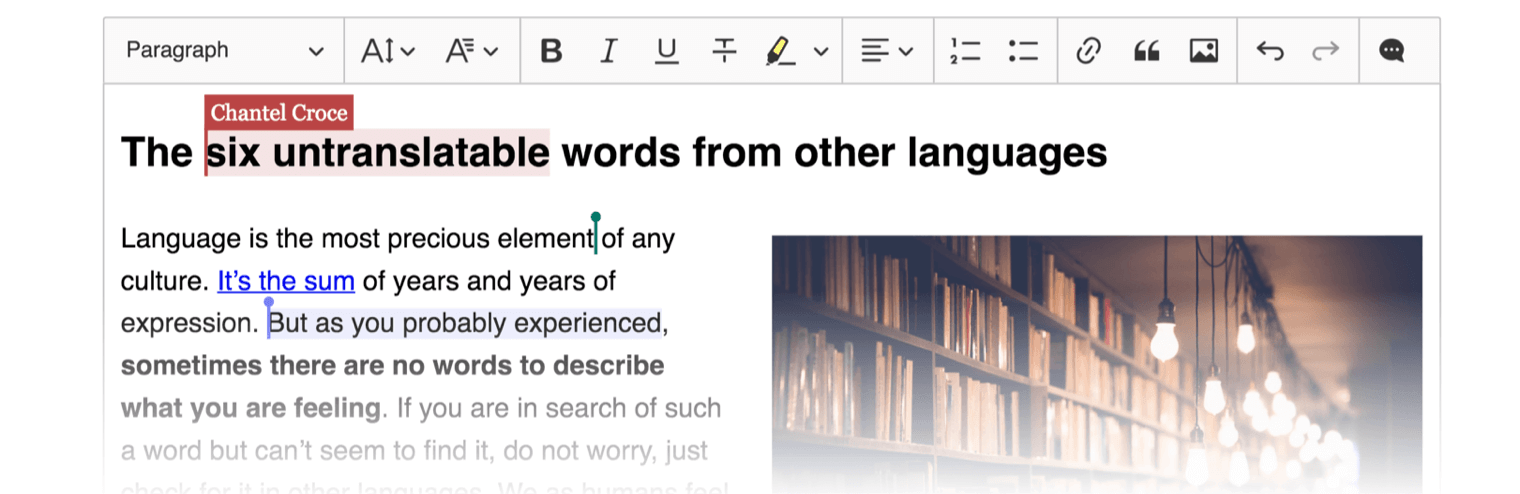
Task: Click bold text "sometimes there are no words"
Action: point(318,366)
